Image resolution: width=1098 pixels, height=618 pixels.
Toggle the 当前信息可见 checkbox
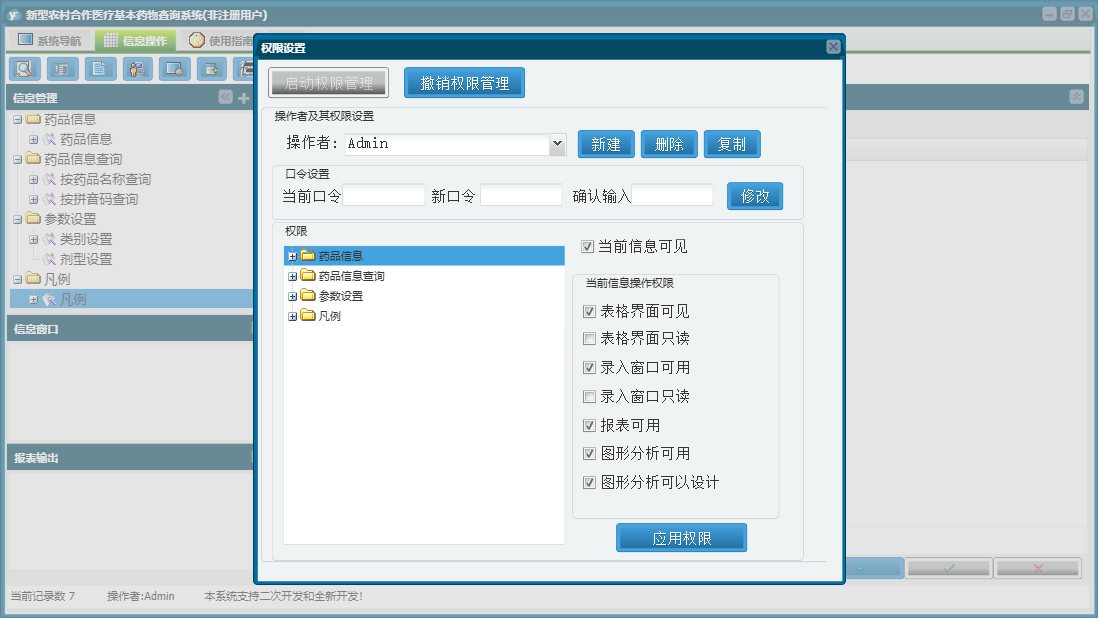[x=588, y=246]
